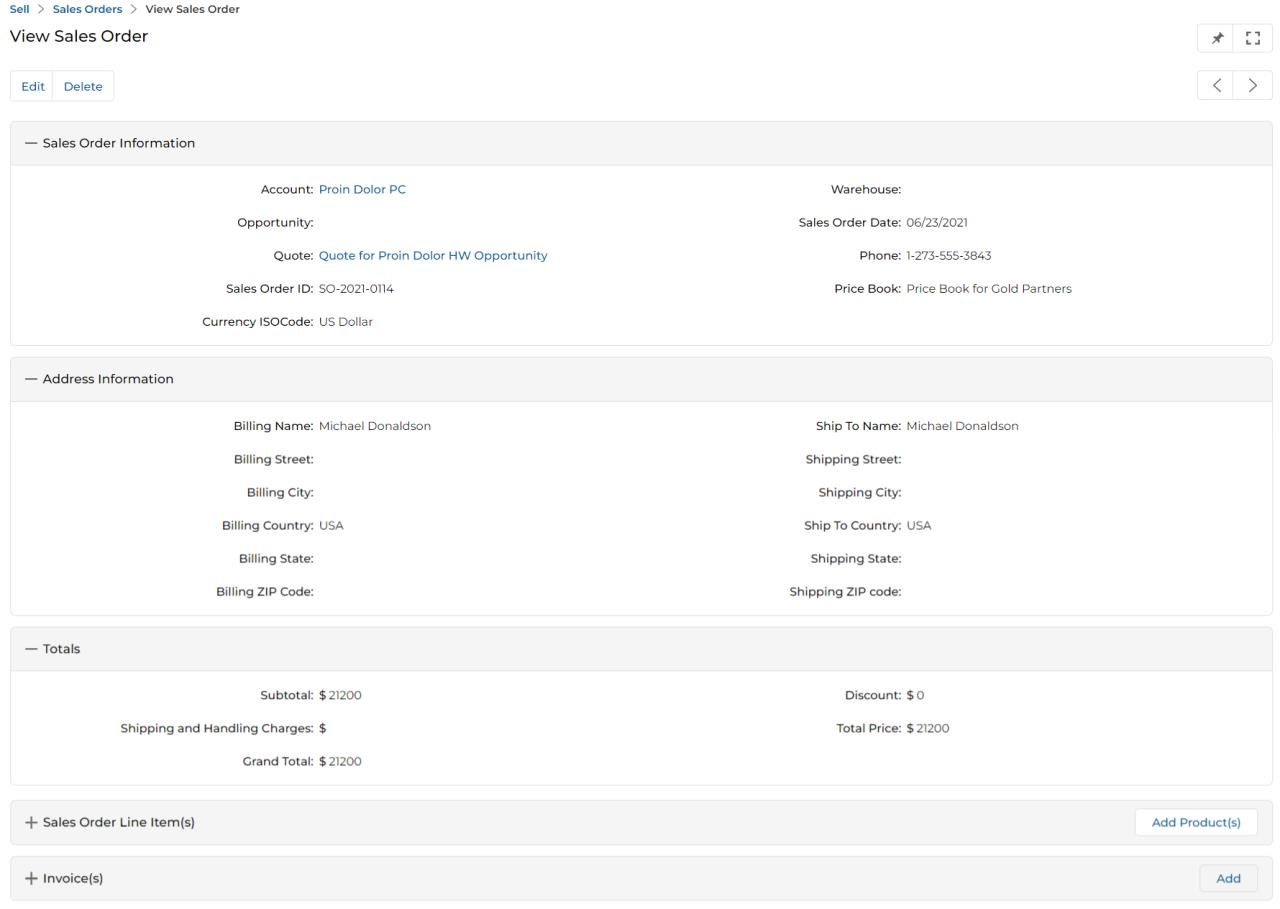Image resolution: width=1280 pixels, height=909 pixels.
Task: Click the View Sales Order page heading
Action: pyautogui.click(x=79, y=36)
